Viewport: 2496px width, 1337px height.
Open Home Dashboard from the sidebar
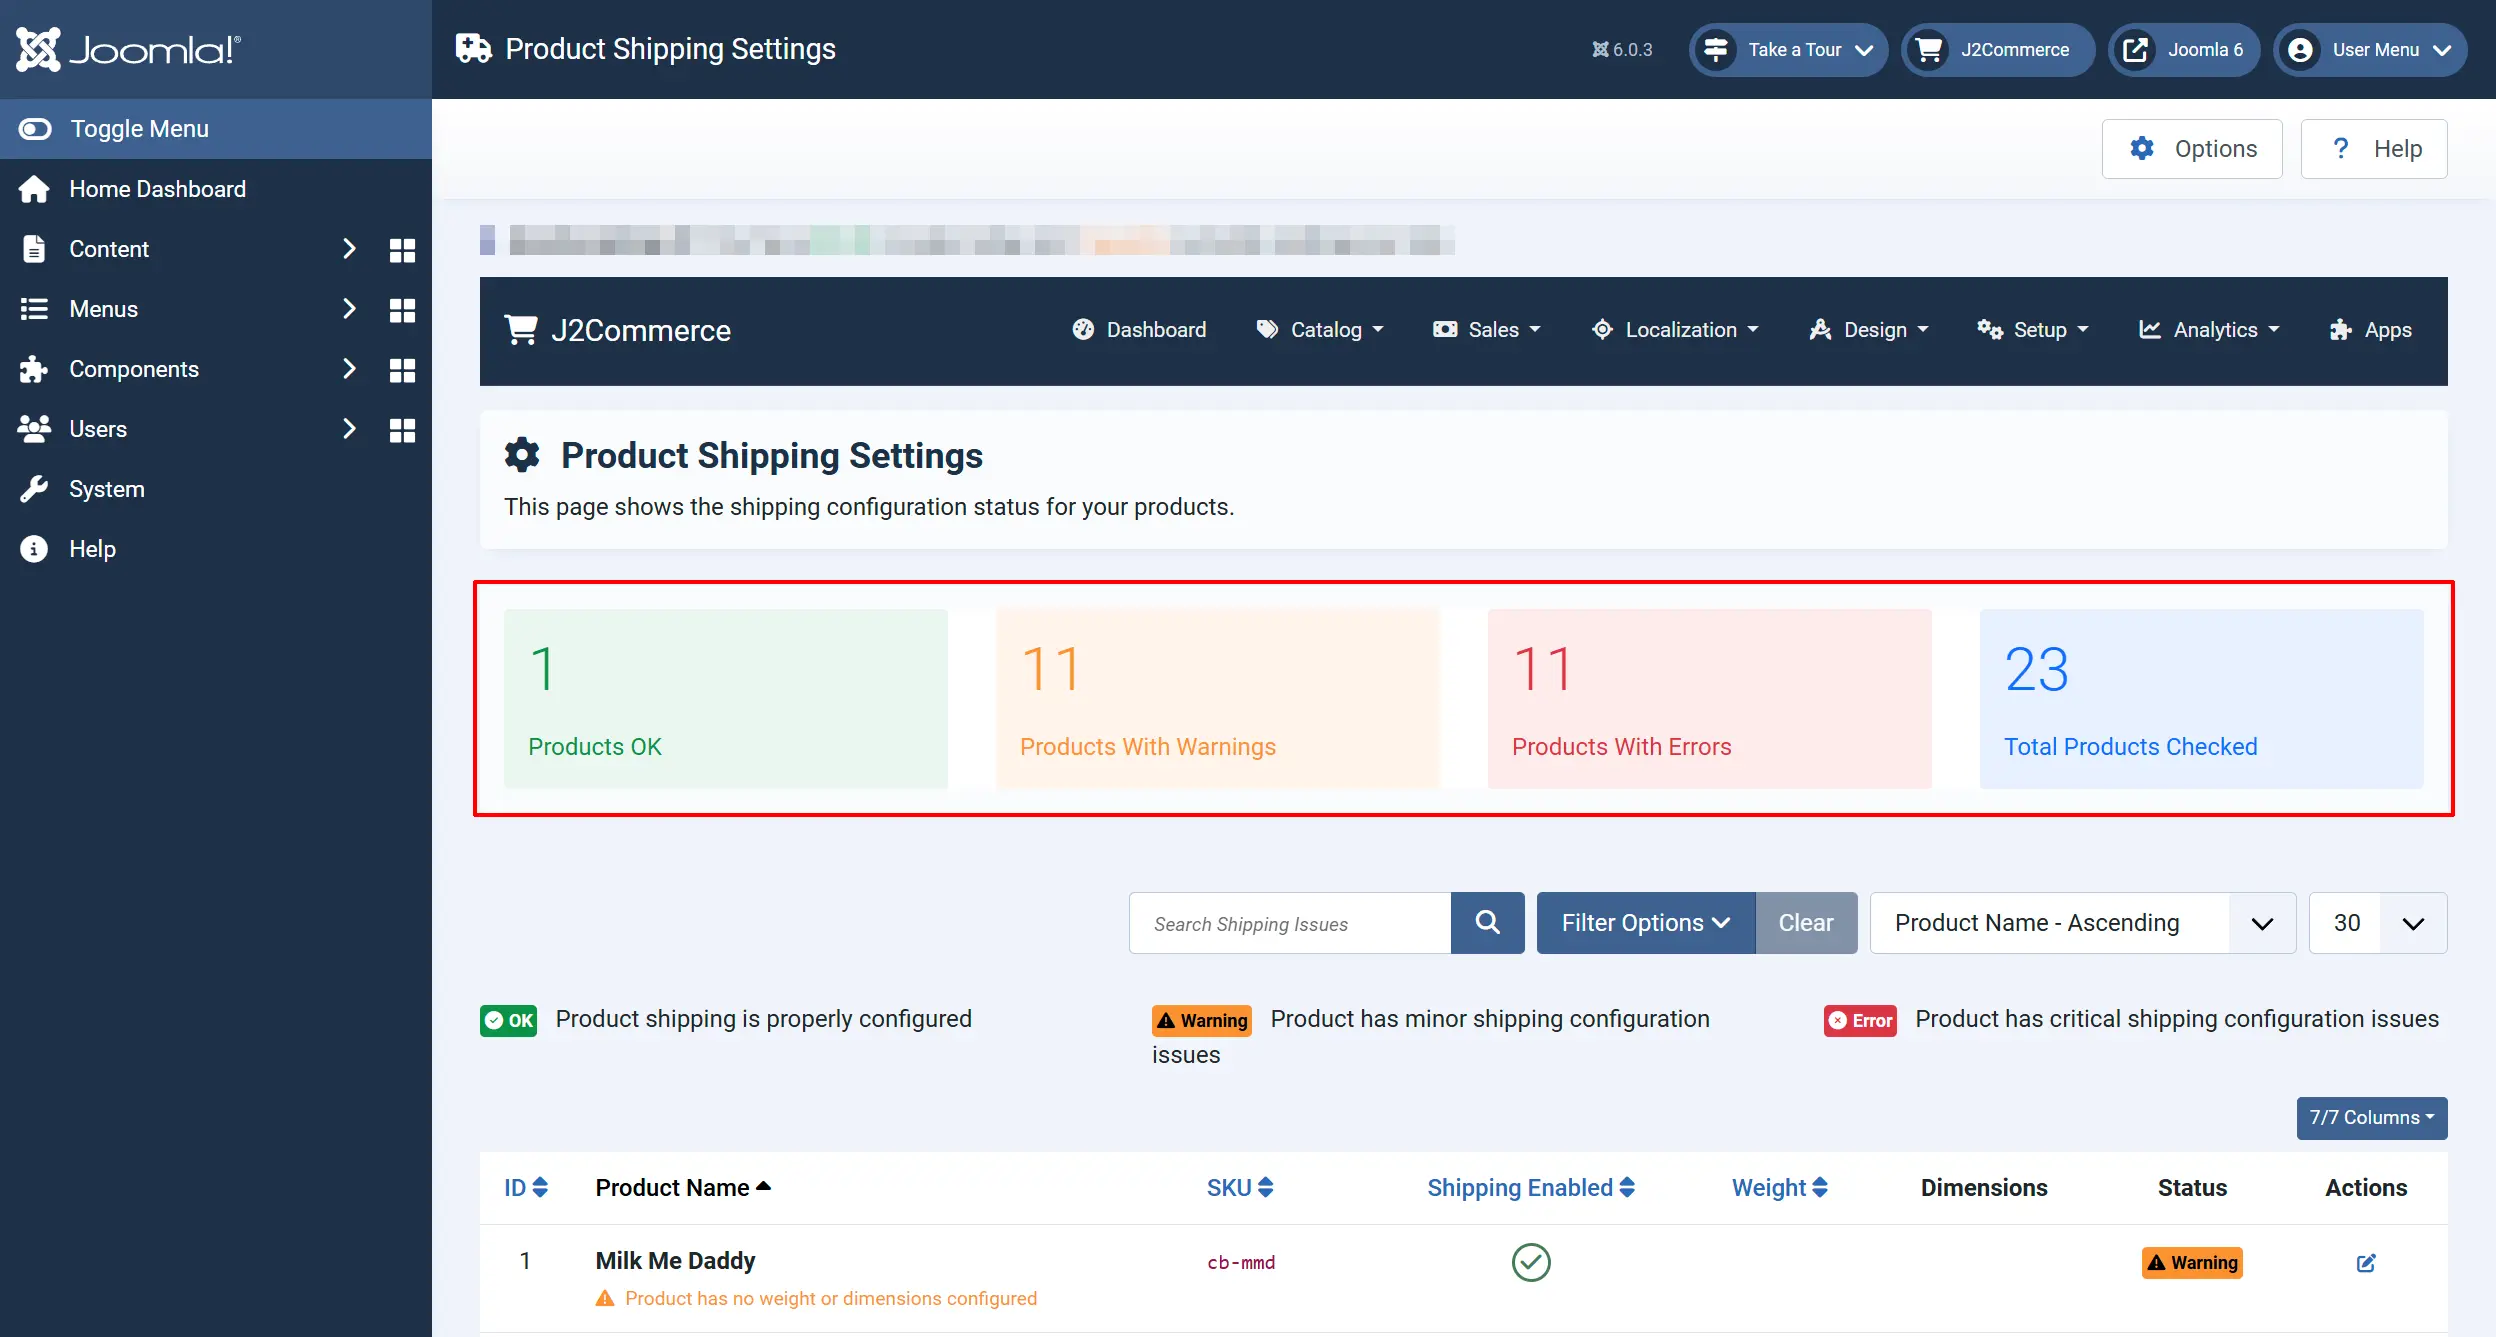pyautogui.click(x=157, y=189)
